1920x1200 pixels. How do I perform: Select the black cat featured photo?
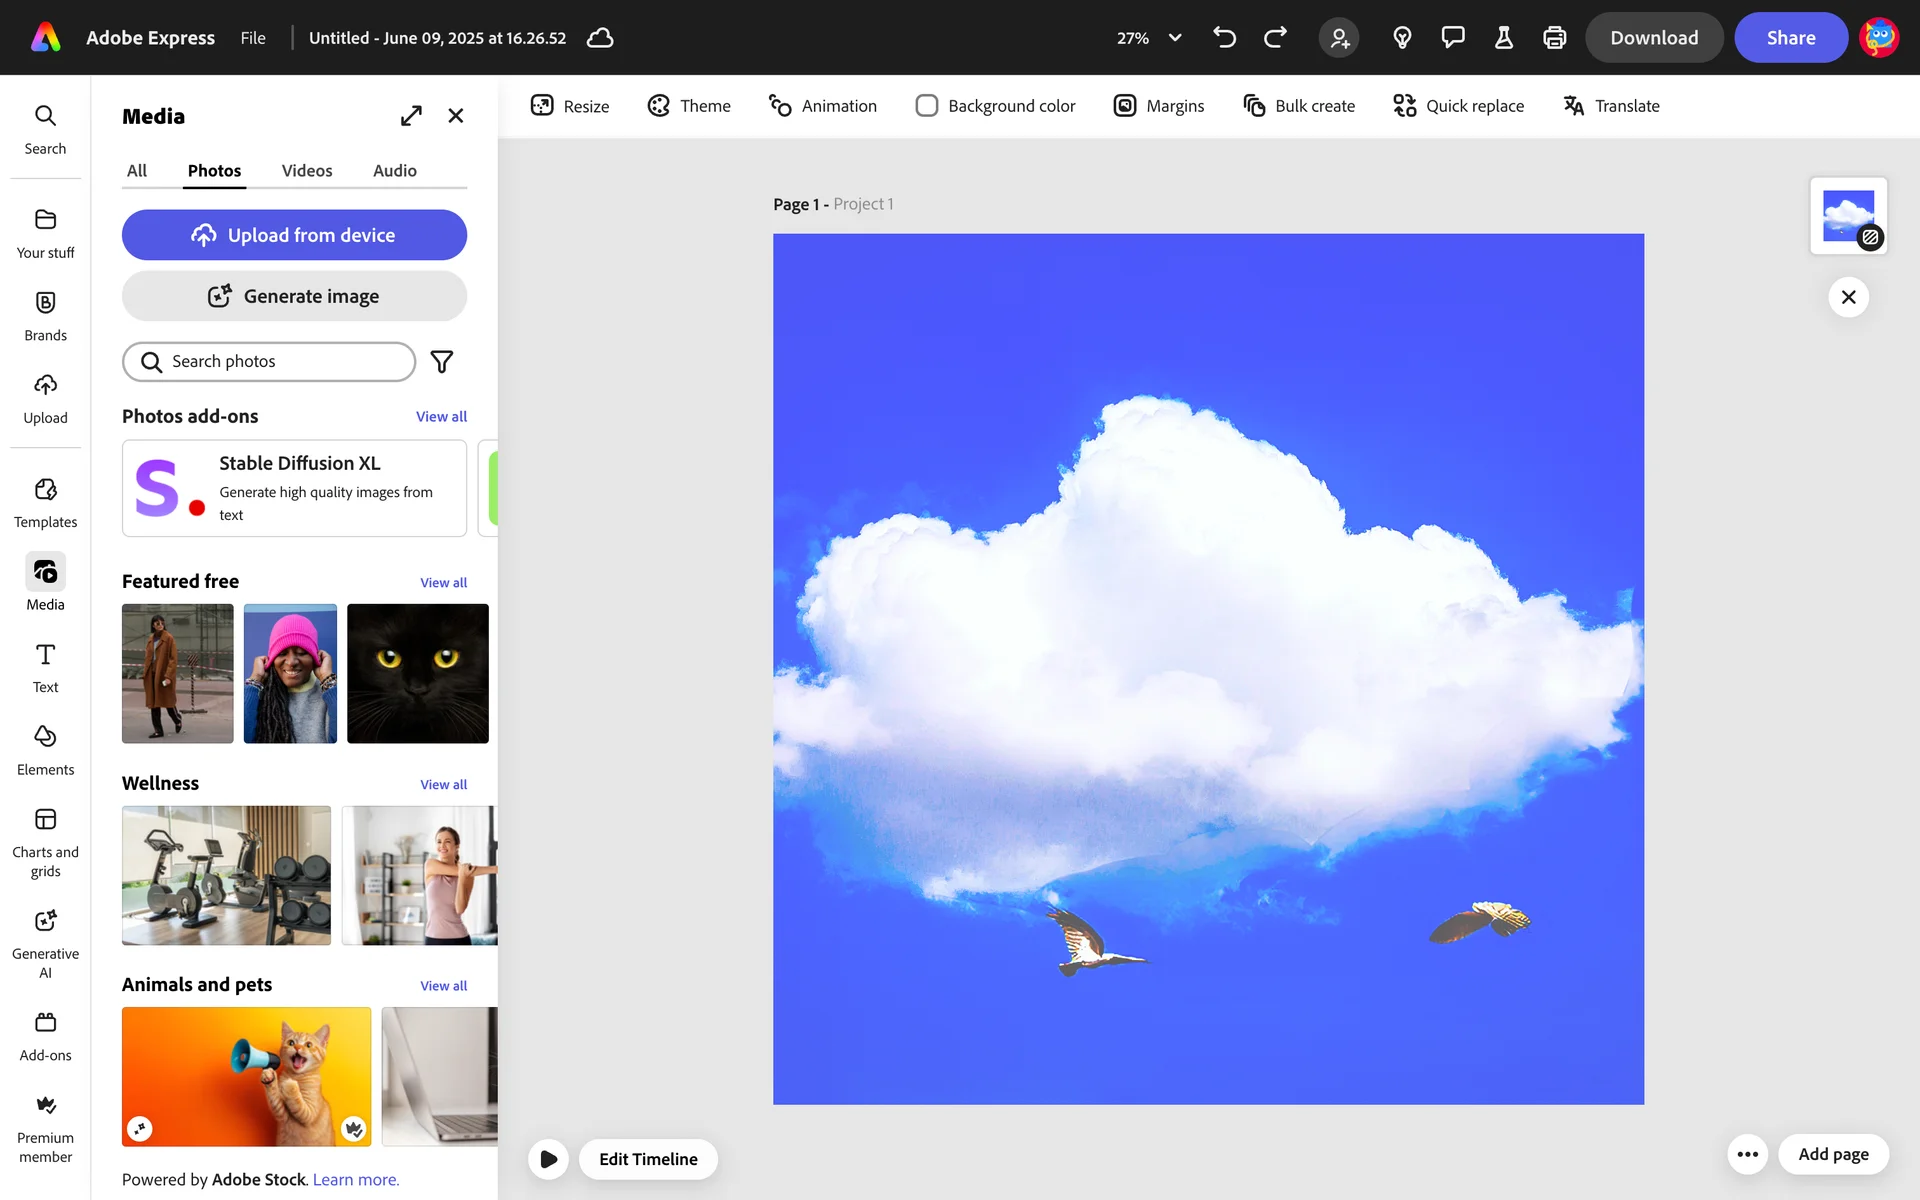click(417, 673)
